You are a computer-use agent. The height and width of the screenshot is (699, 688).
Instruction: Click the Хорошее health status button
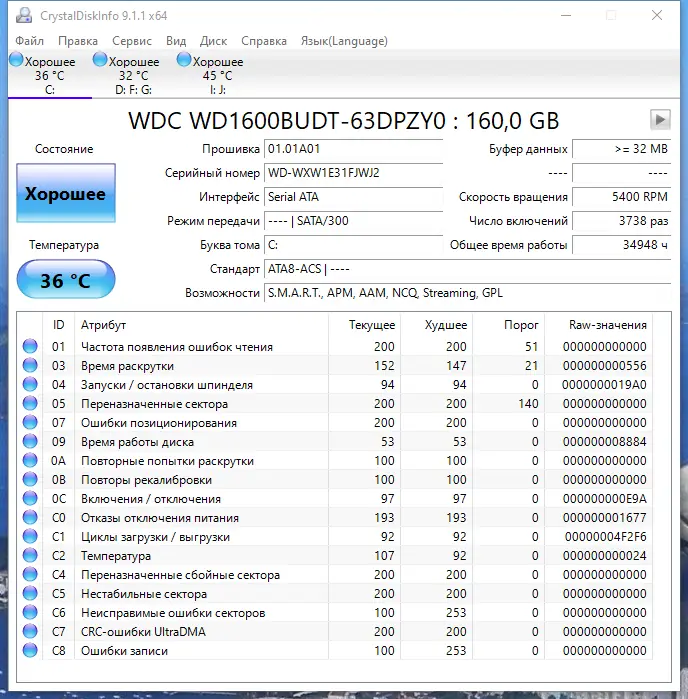click(66, 193)
